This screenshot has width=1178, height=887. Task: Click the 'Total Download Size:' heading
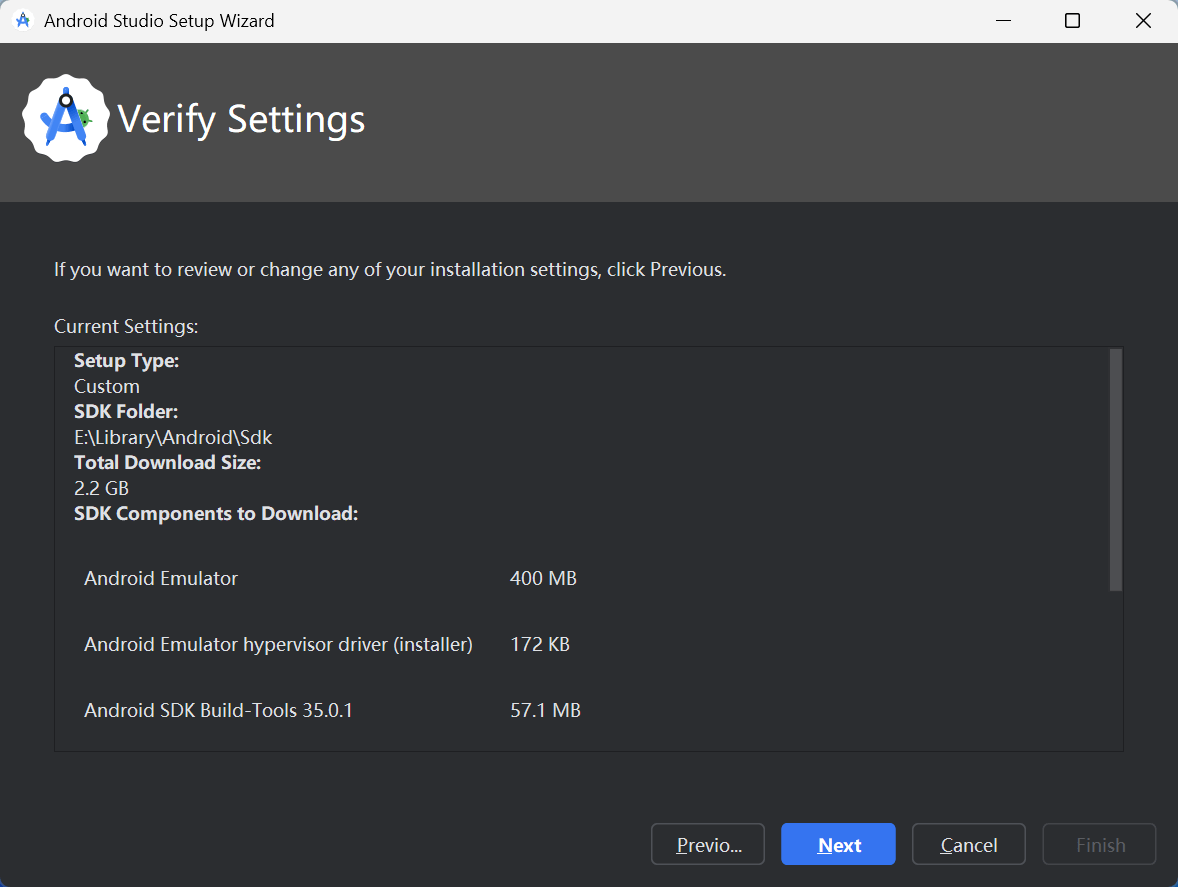point(168,463)
